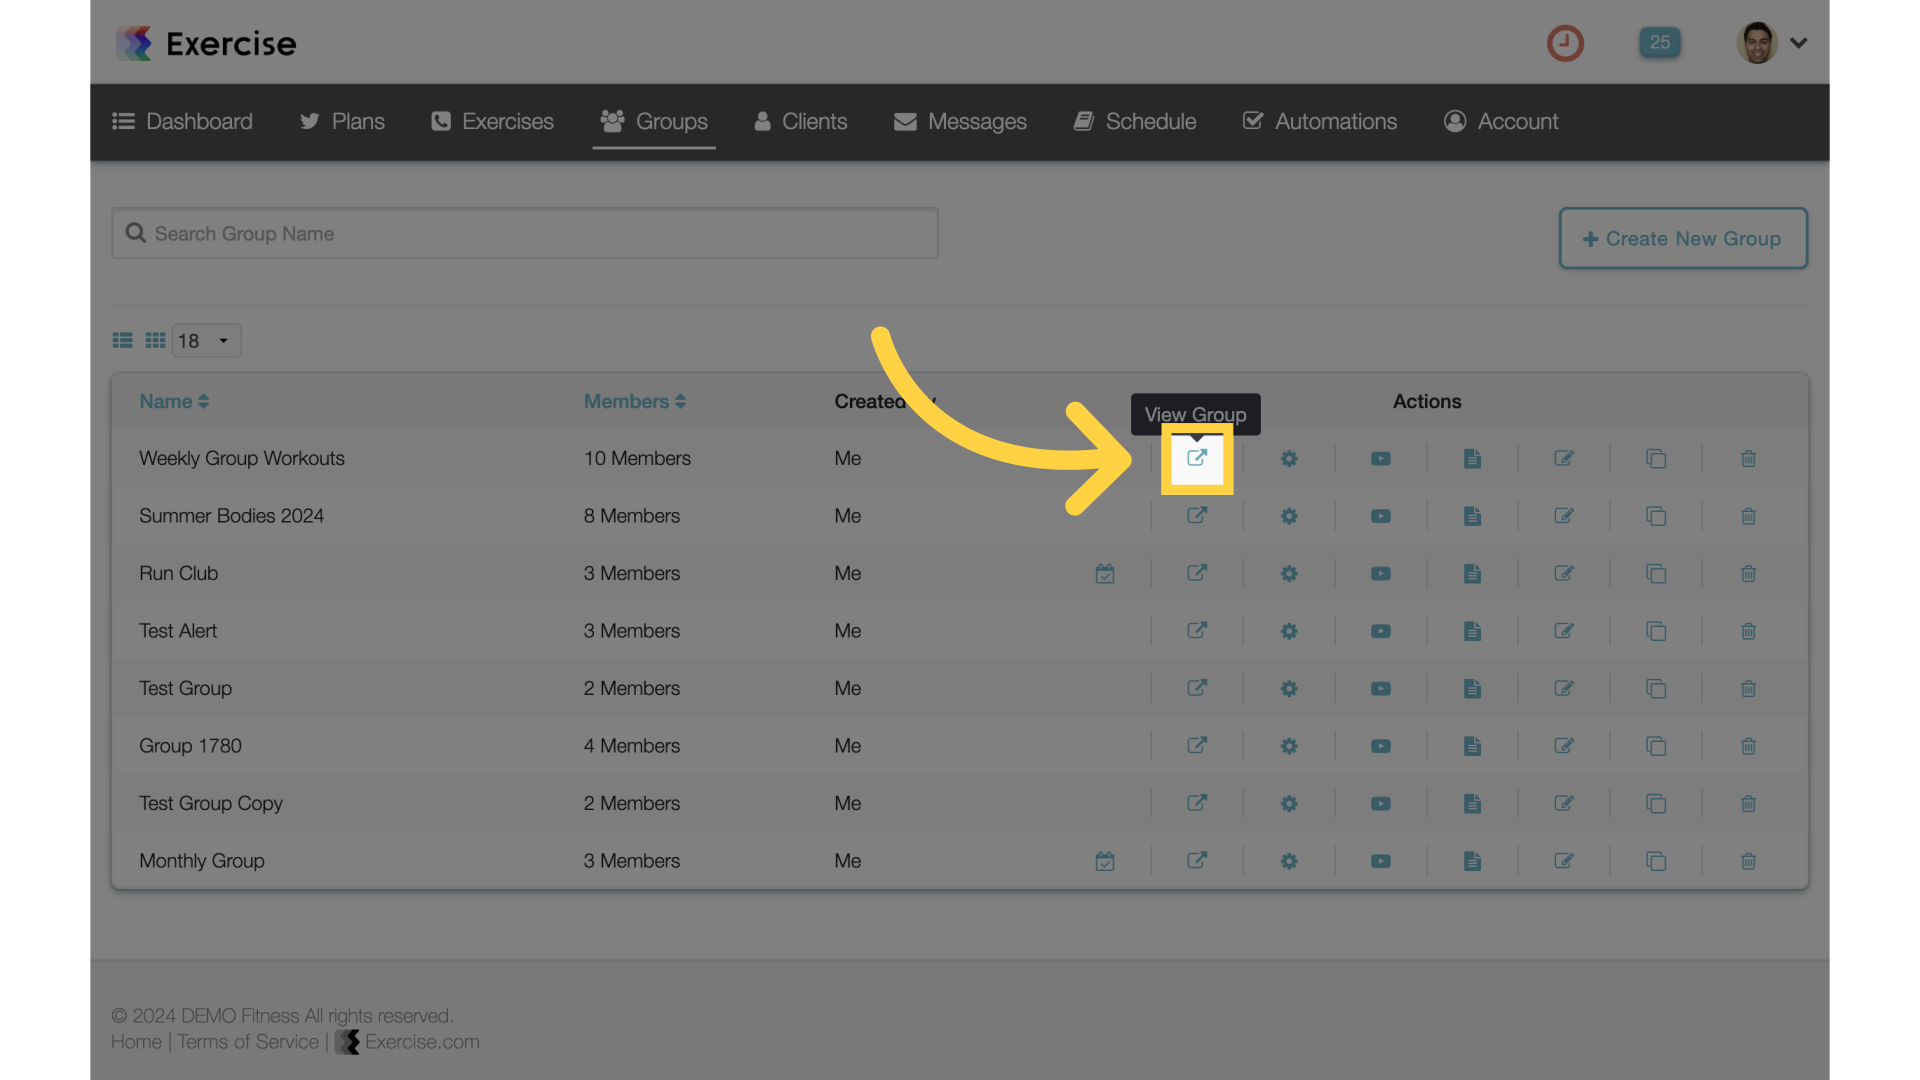Click the 4 Members cell
Image resolution: width=1920 pixels, height=1080 pixels.
(632, 746)
